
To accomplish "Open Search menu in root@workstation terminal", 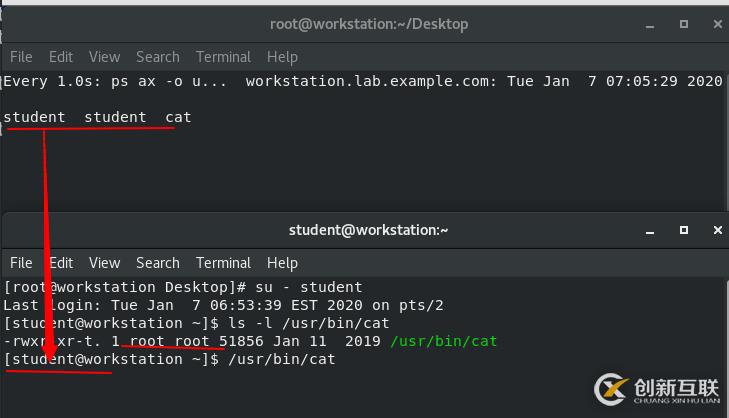I will coord(157,57).
